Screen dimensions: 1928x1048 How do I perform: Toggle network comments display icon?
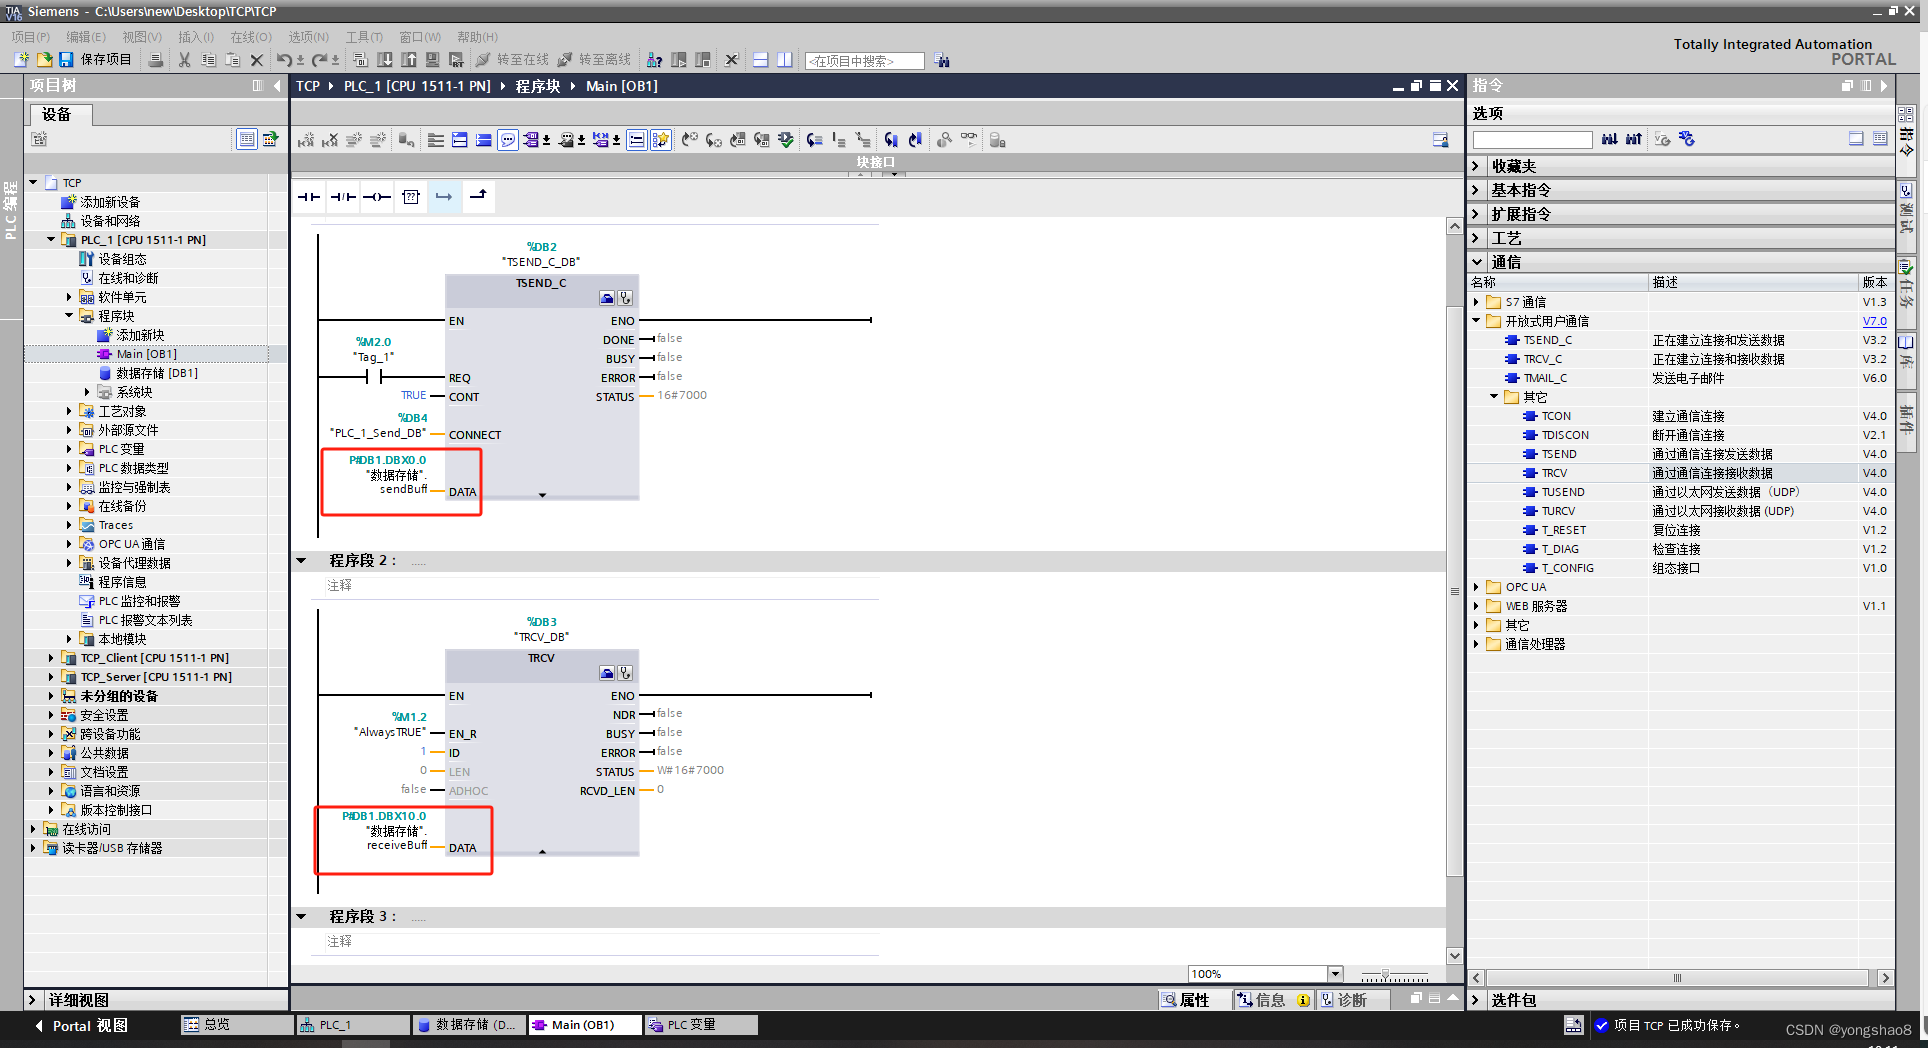508,140
